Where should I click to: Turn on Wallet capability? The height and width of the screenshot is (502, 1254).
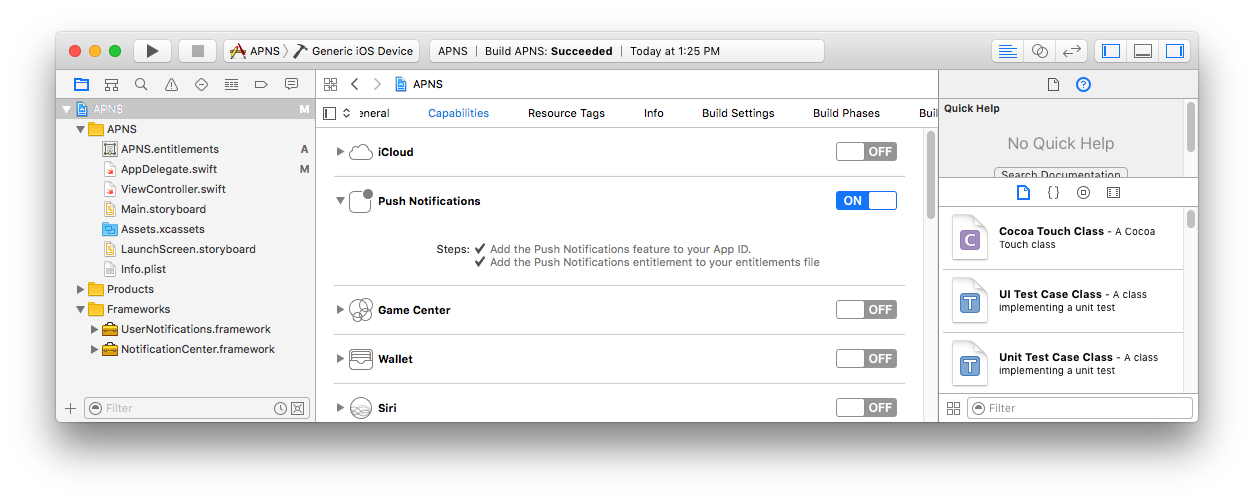[866, 359]
